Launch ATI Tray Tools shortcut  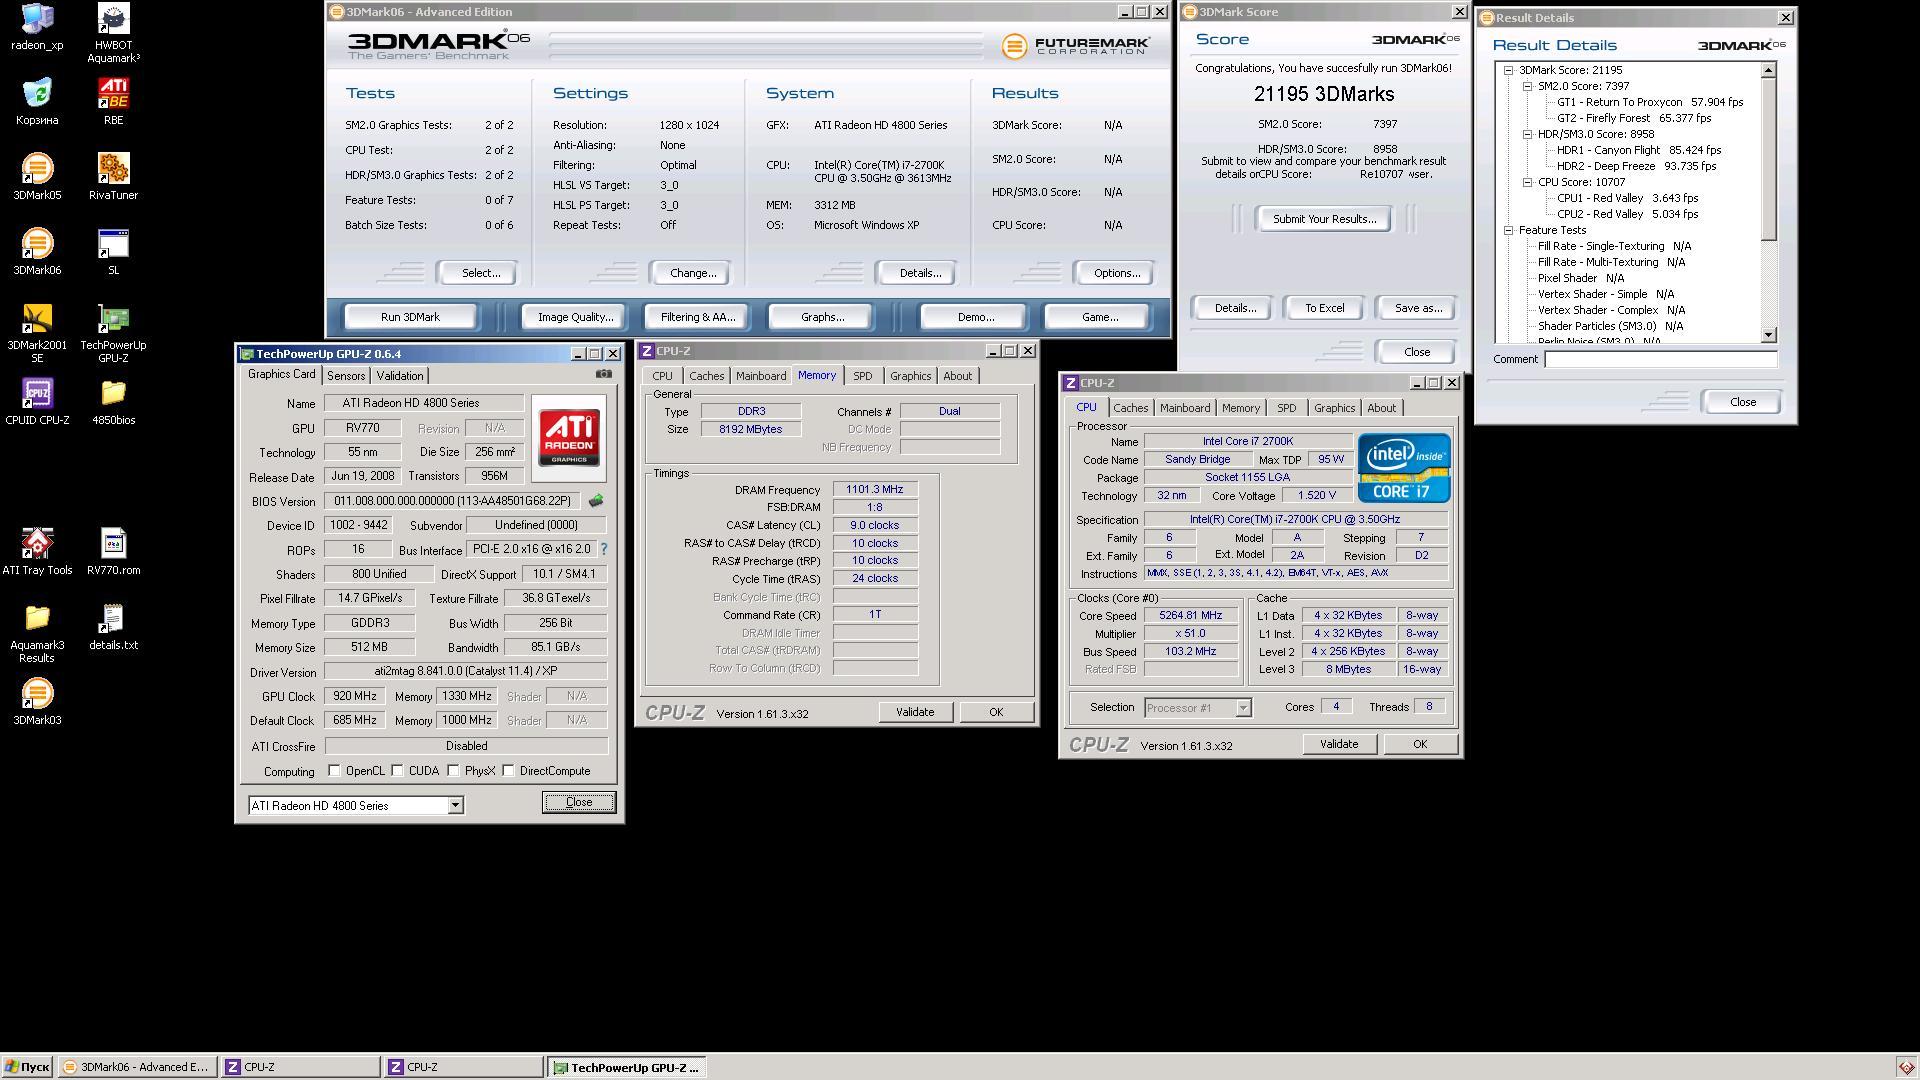pyautogui.click(x=37, y=552)
